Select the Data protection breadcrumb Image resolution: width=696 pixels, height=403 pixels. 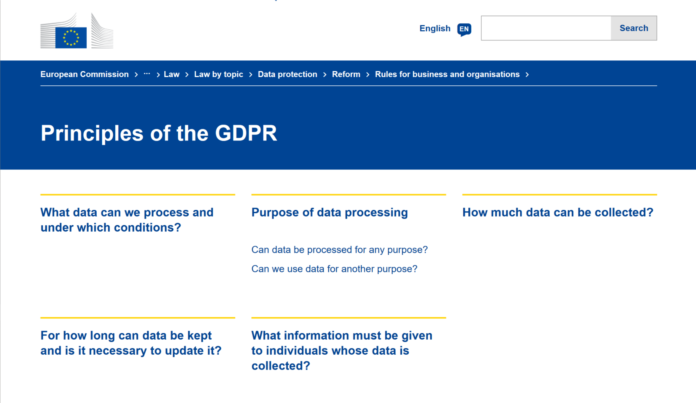tap(287, 74)
